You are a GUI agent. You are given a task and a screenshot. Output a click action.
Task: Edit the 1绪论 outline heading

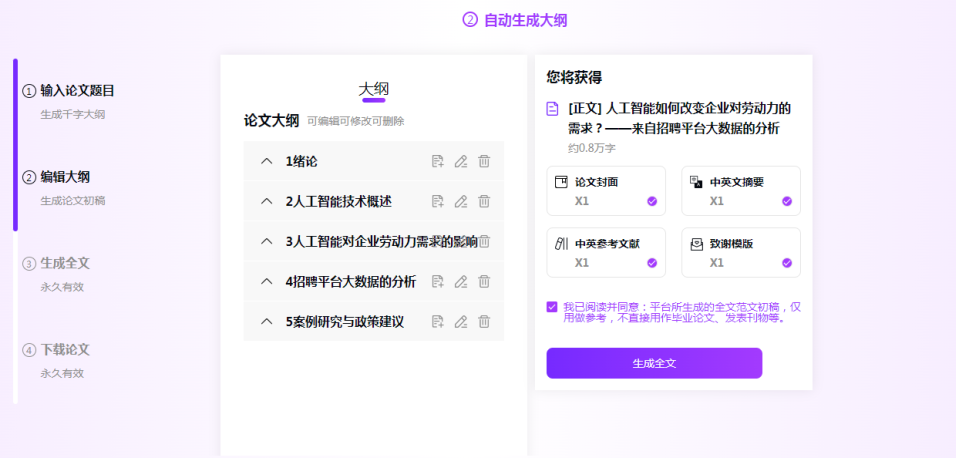click(461, 162)
